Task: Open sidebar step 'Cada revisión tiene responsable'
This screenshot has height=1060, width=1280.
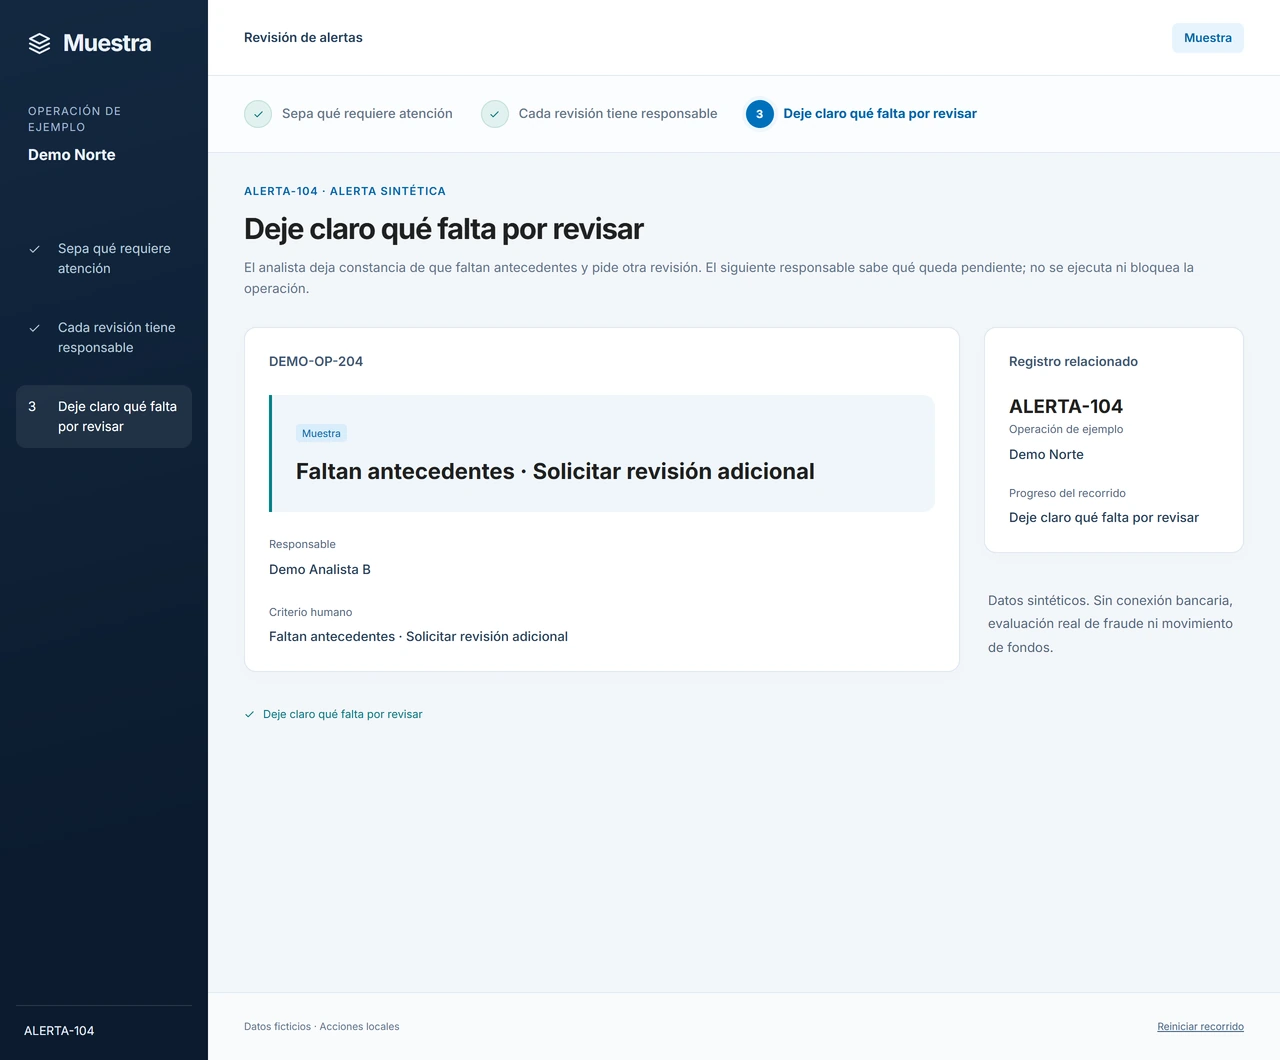Action: click(x=104, y=337)
